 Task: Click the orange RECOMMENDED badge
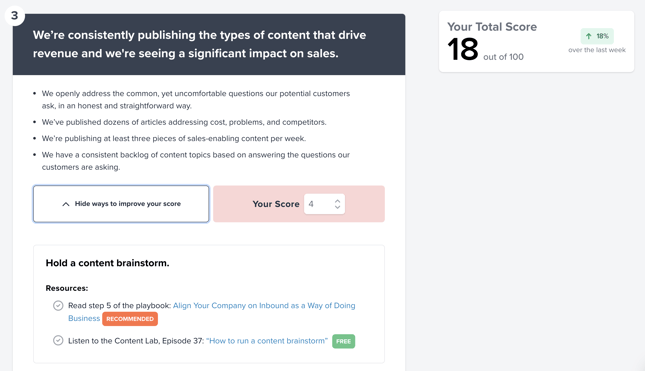coord(130,319)
